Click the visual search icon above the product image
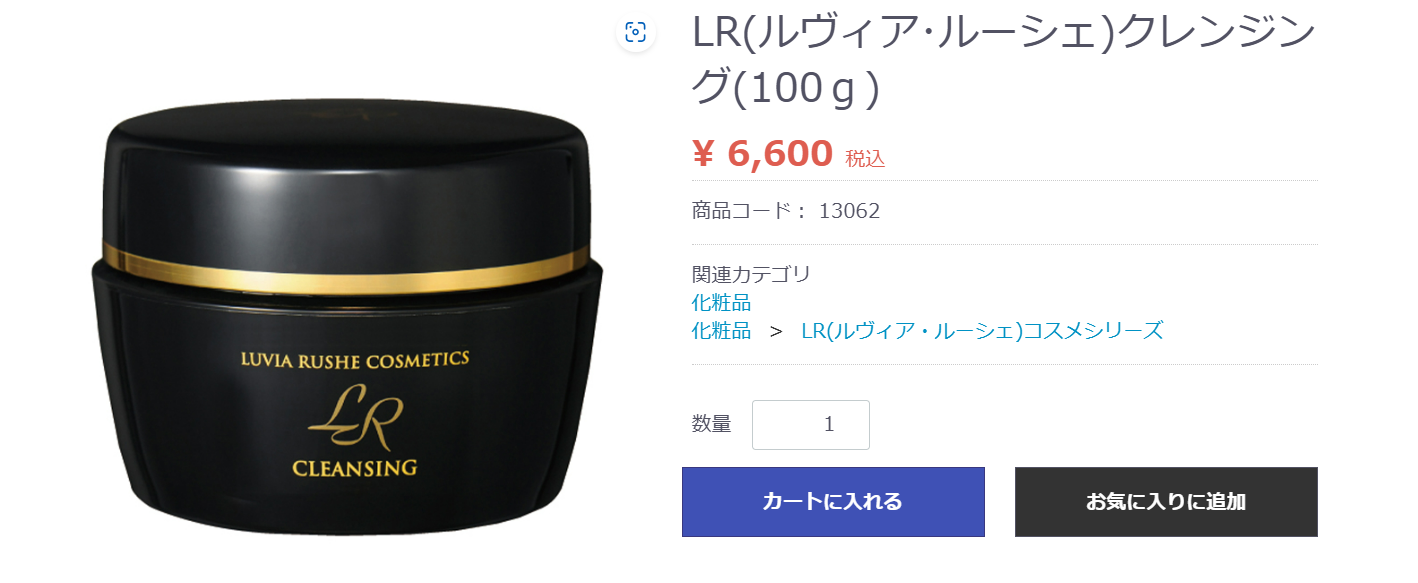The image size is (1418, 583). click(x=635, y=32)
